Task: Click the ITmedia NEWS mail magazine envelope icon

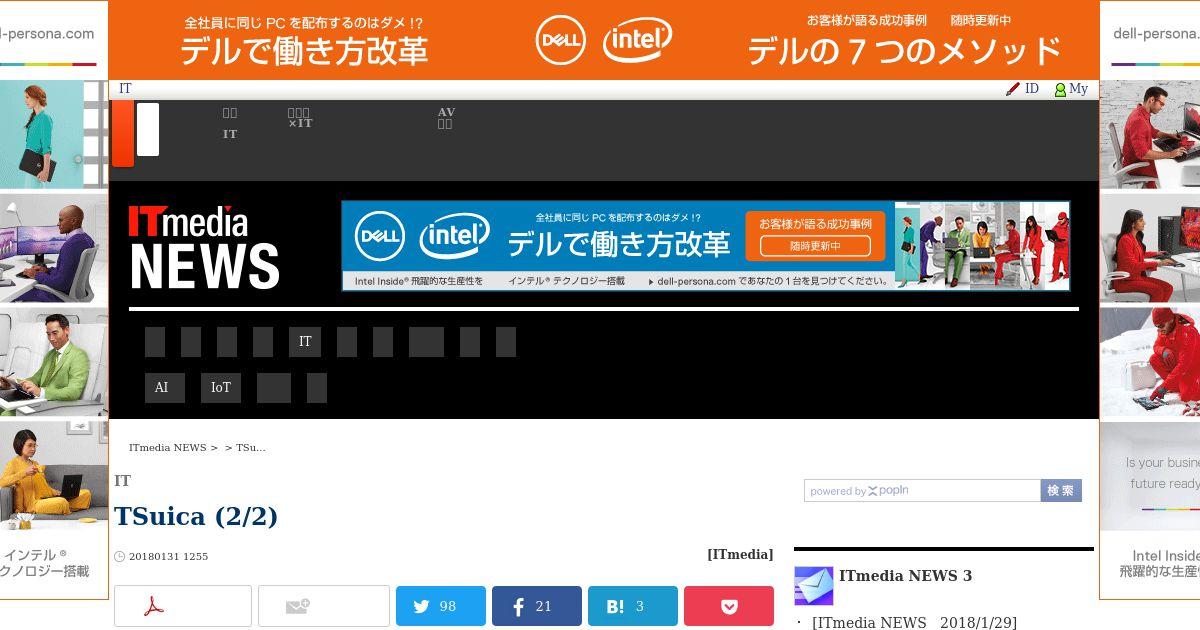Action: (x=813, y=586)
